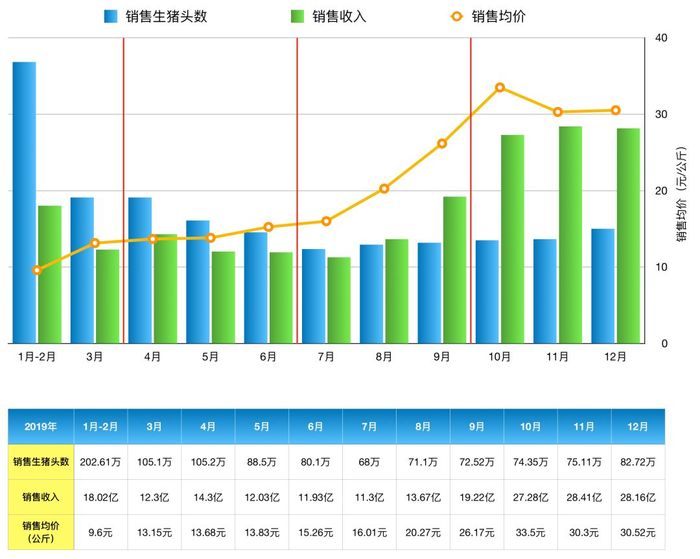This screenshot has height=559, width=700.
Task: Click the 销售均价（元/公斤）axis title
Action: pyautogui.click(x=681, y=194)
